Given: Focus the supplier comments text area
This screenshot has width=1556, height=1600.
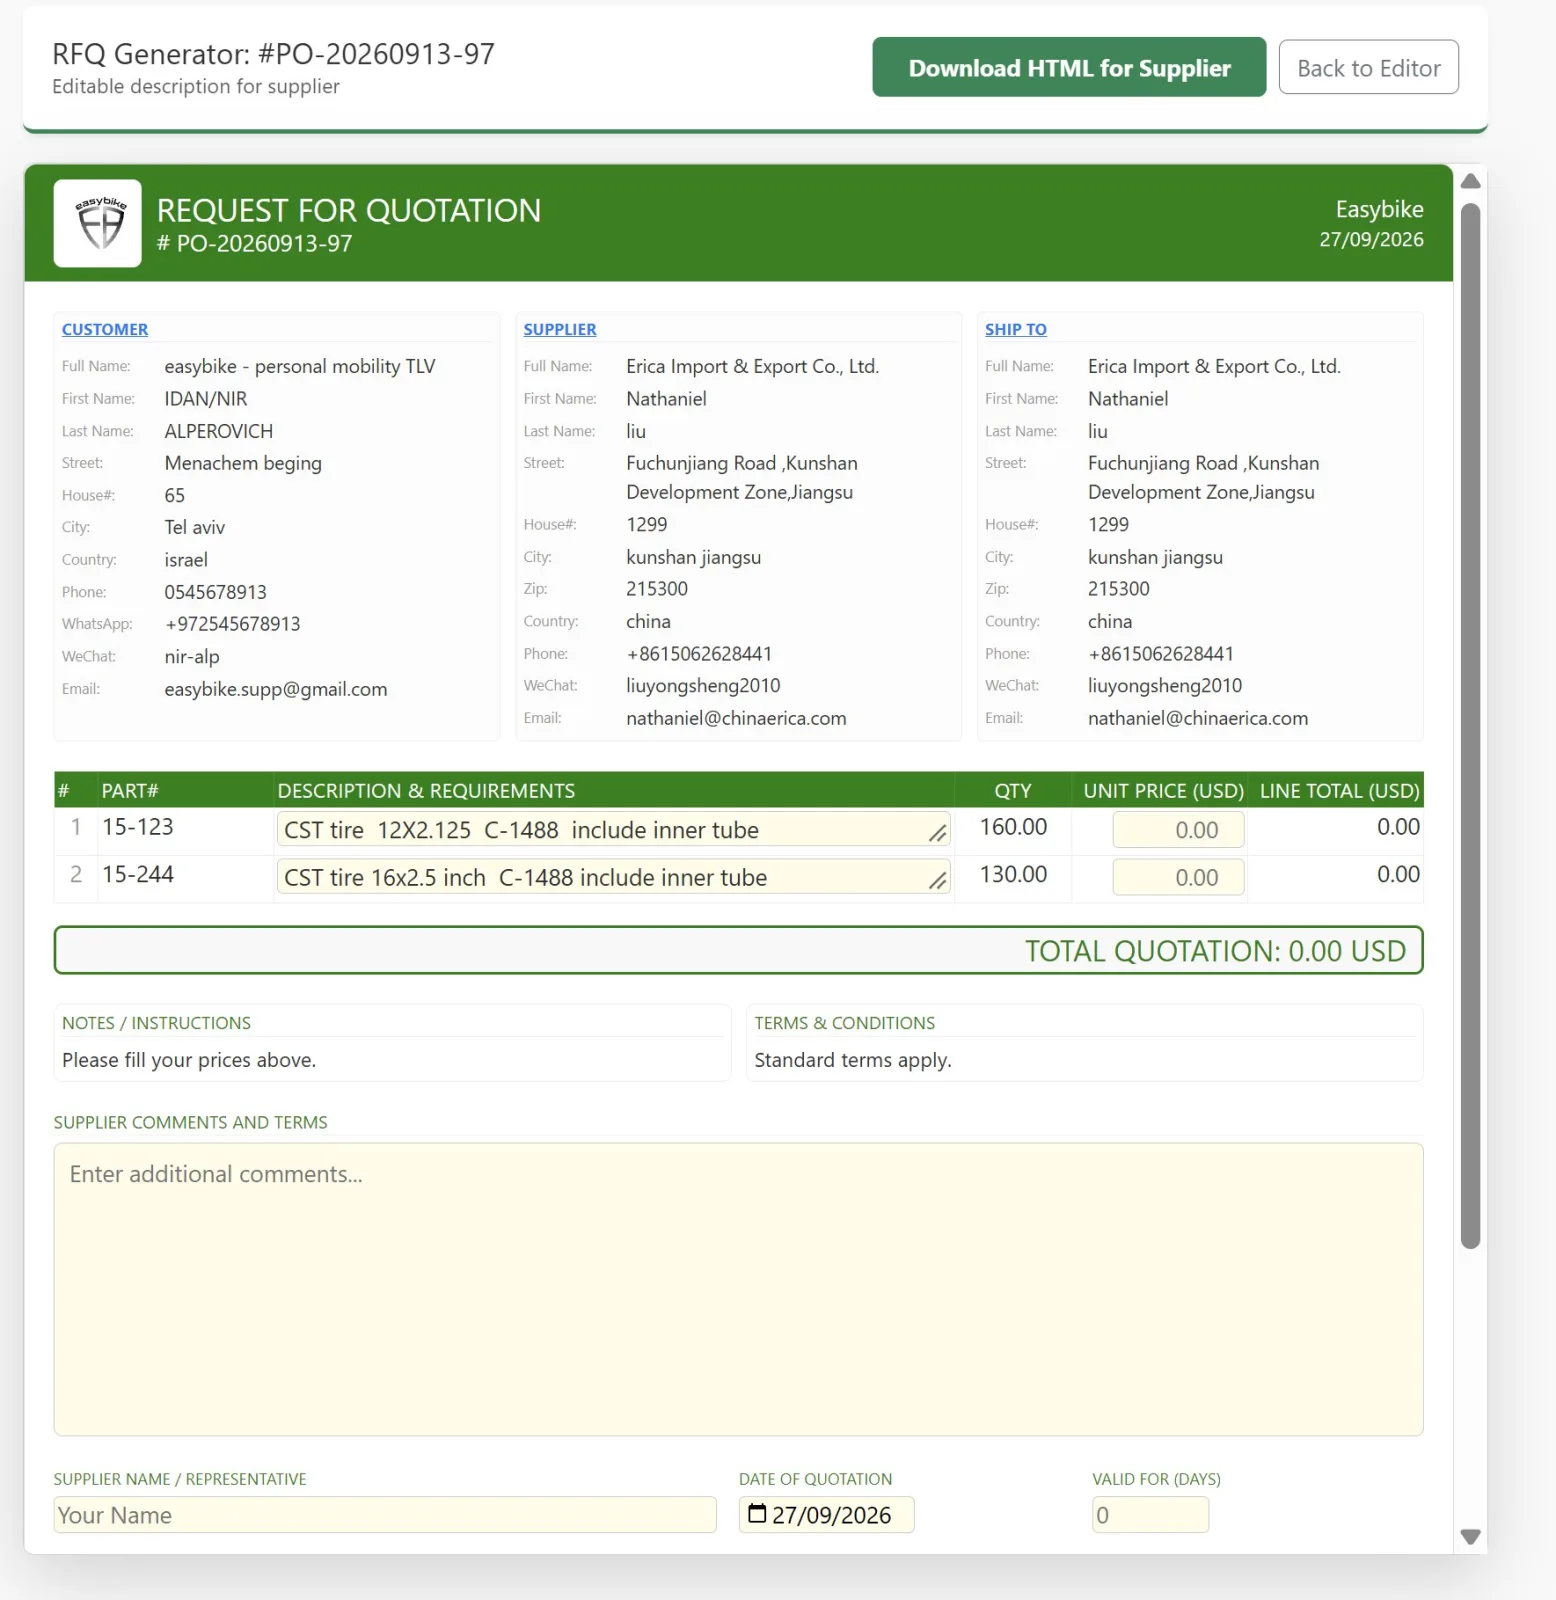Looking at the screenshot, I should [738, 1289].
